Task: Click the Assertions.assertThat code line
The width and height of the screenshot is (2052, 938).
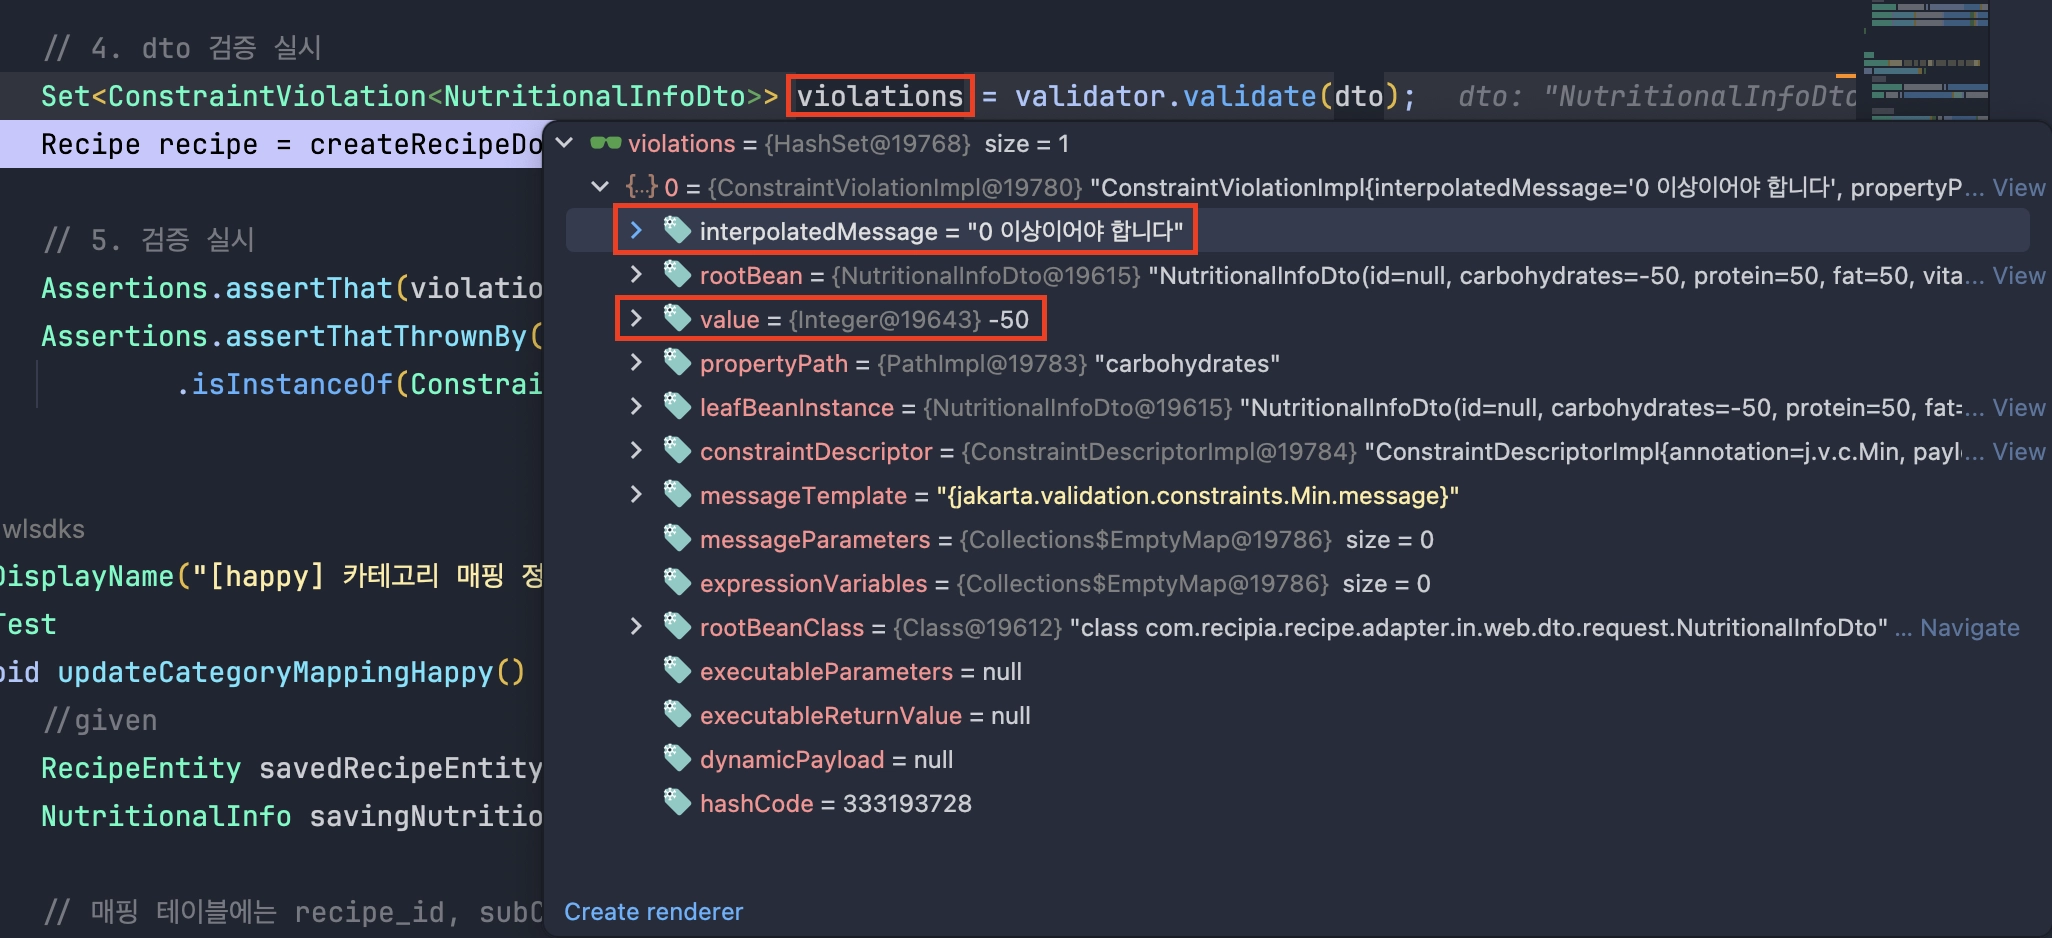Action: pyautogui.click(x=291, y=288)
